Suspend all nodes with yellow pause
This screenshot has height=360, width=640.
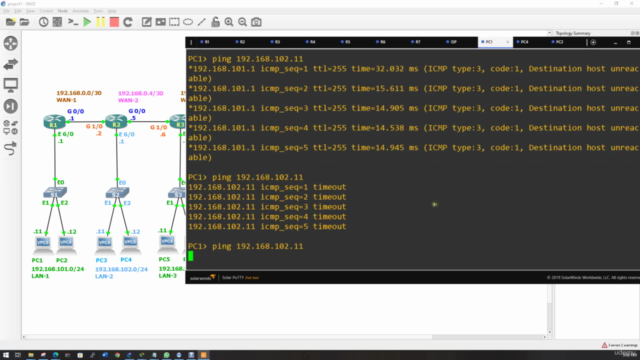[x=100, y=22]
